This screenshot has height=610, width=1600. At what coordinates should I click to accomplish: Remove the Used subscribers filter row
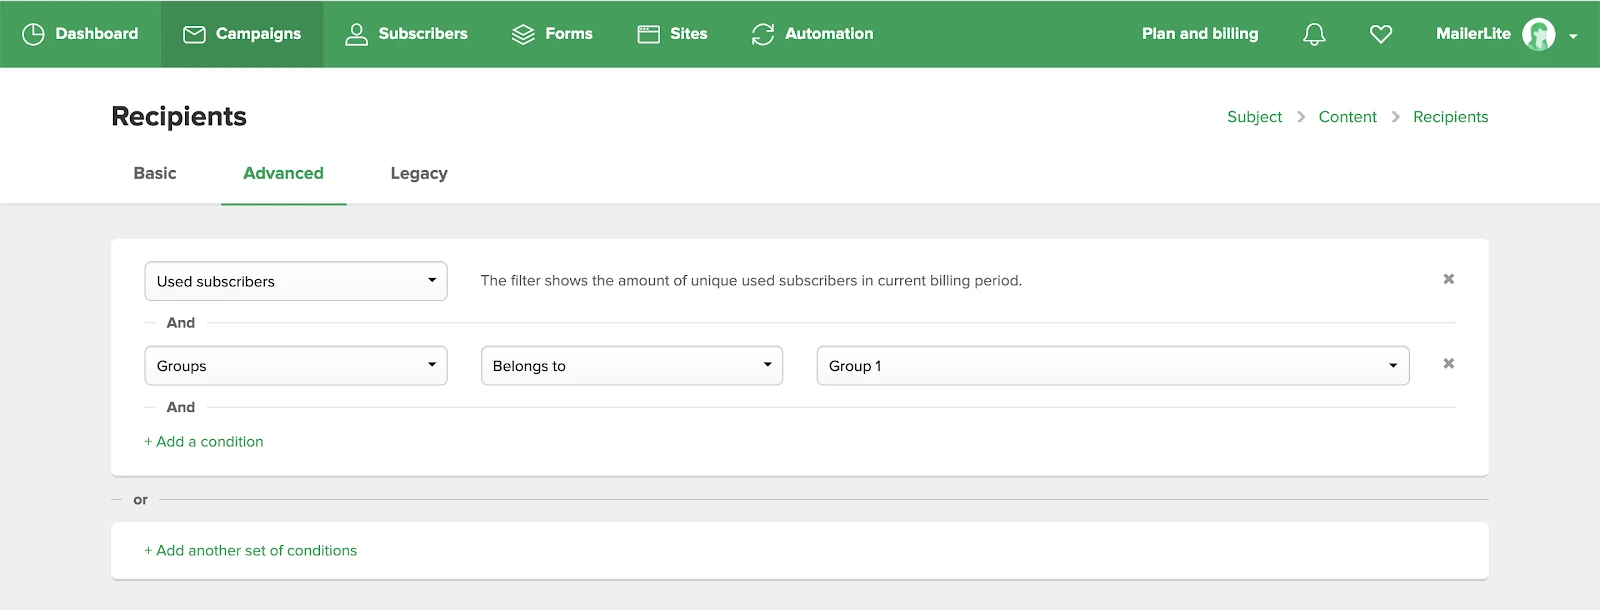pyautogui.click(x=1448, y=279)
